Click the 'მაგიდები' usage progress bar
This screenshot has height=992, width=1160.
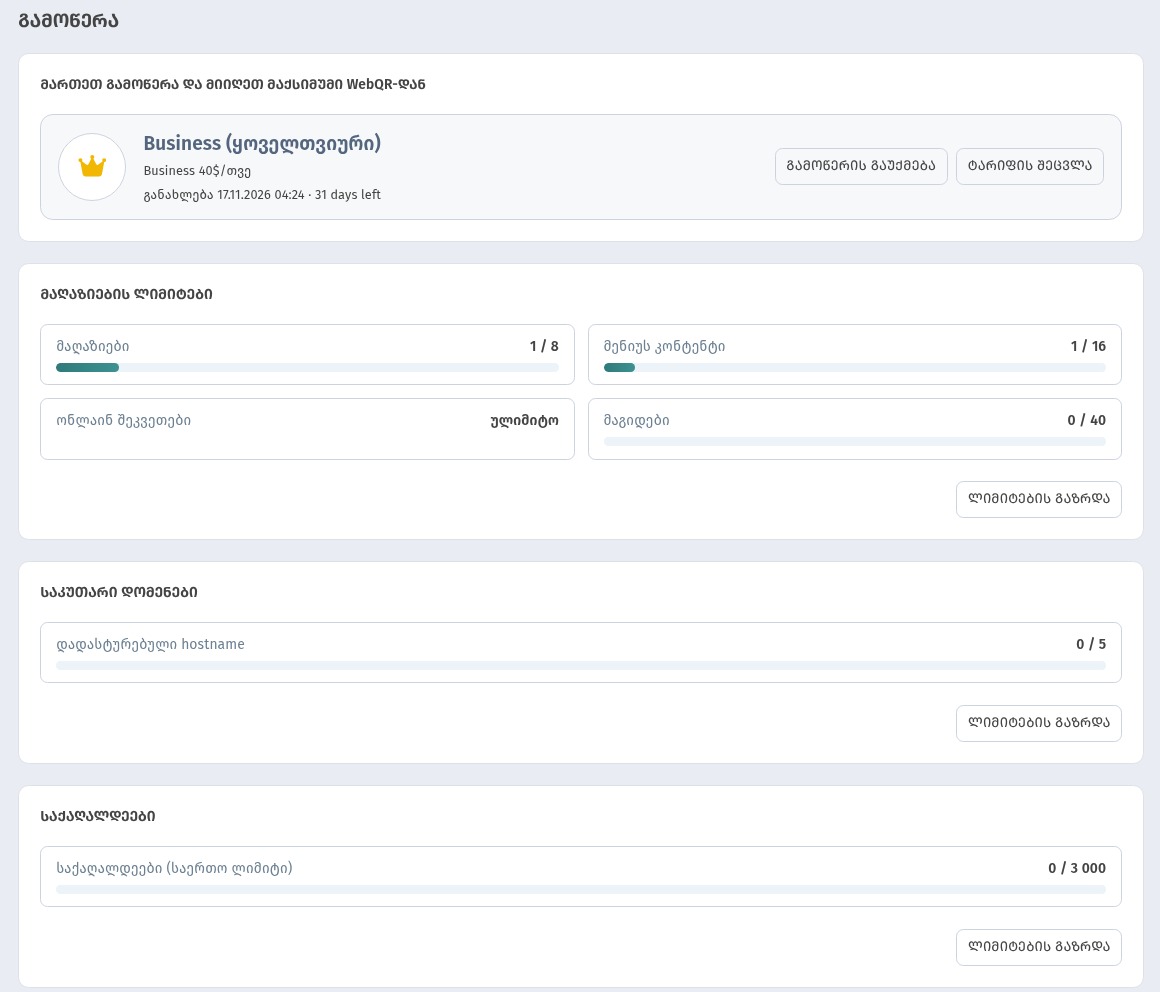click(854, 442)
